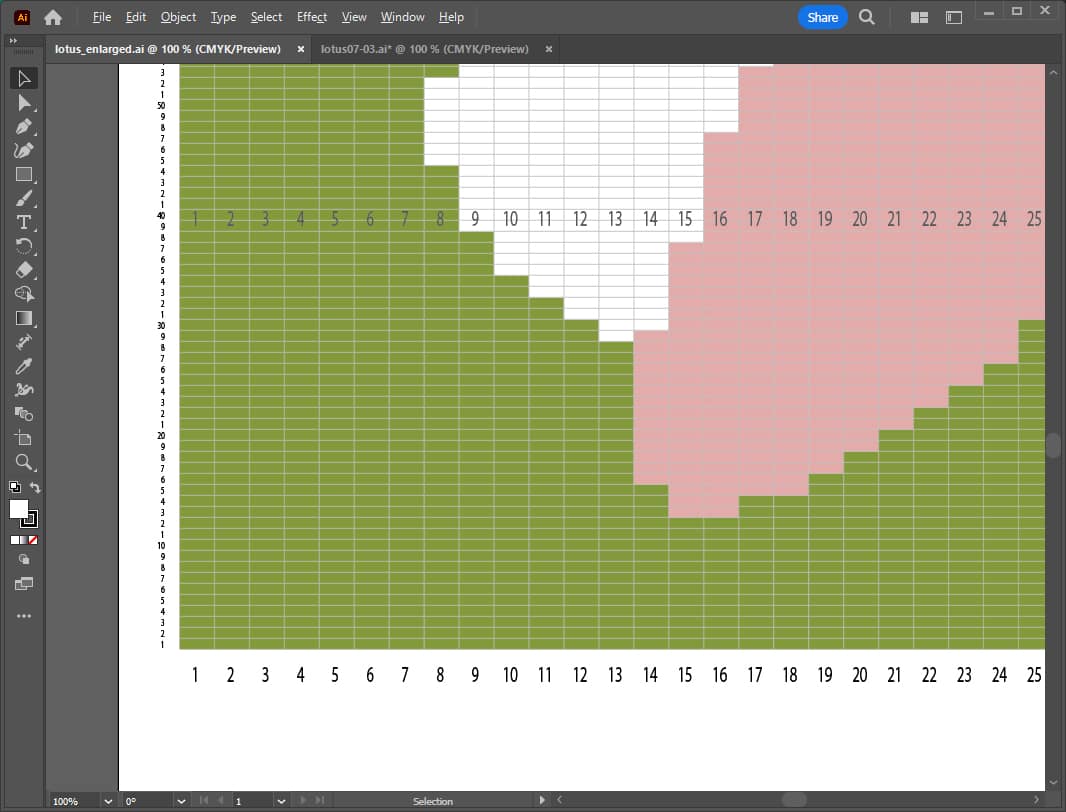Toggle the drawing mode icon
1066x812 pixels.
24,559
